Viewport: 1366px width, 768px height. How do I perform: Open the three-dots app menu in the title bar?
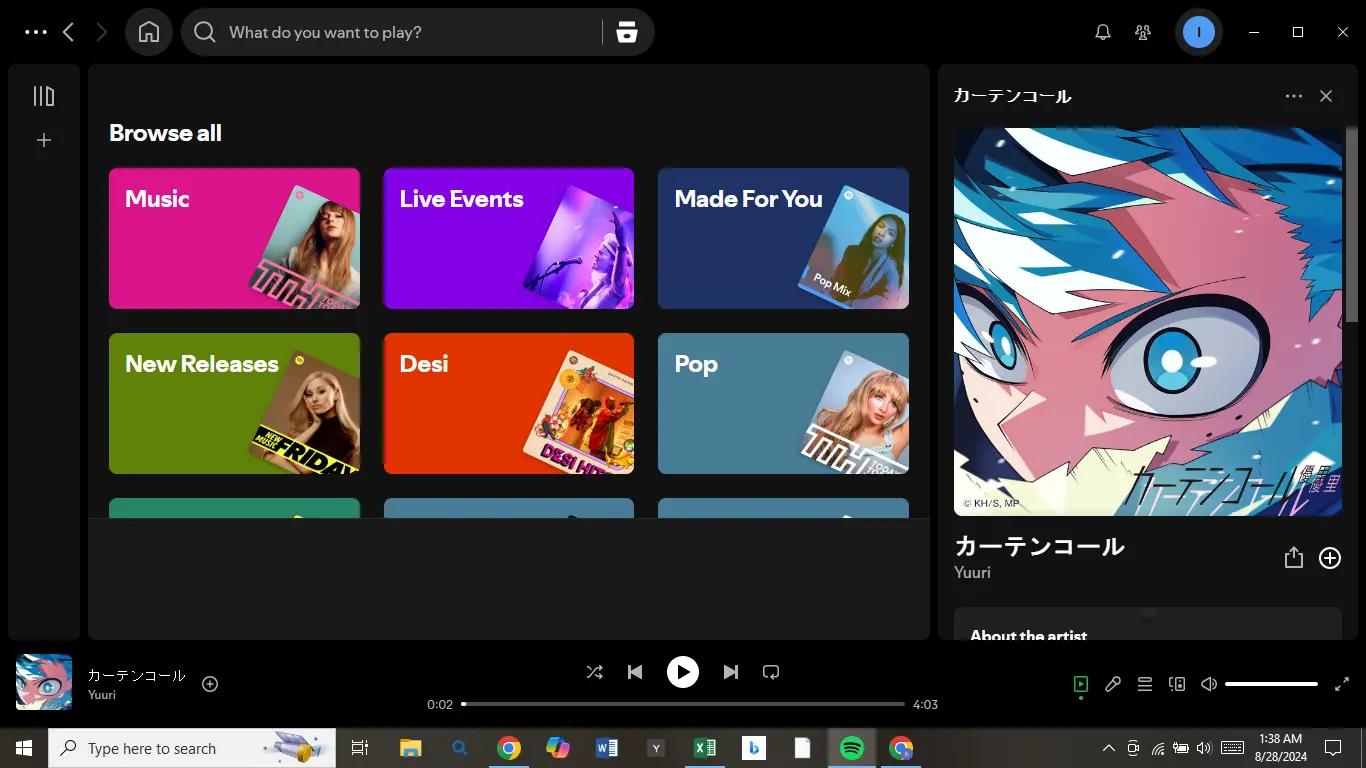click(36, 32)
